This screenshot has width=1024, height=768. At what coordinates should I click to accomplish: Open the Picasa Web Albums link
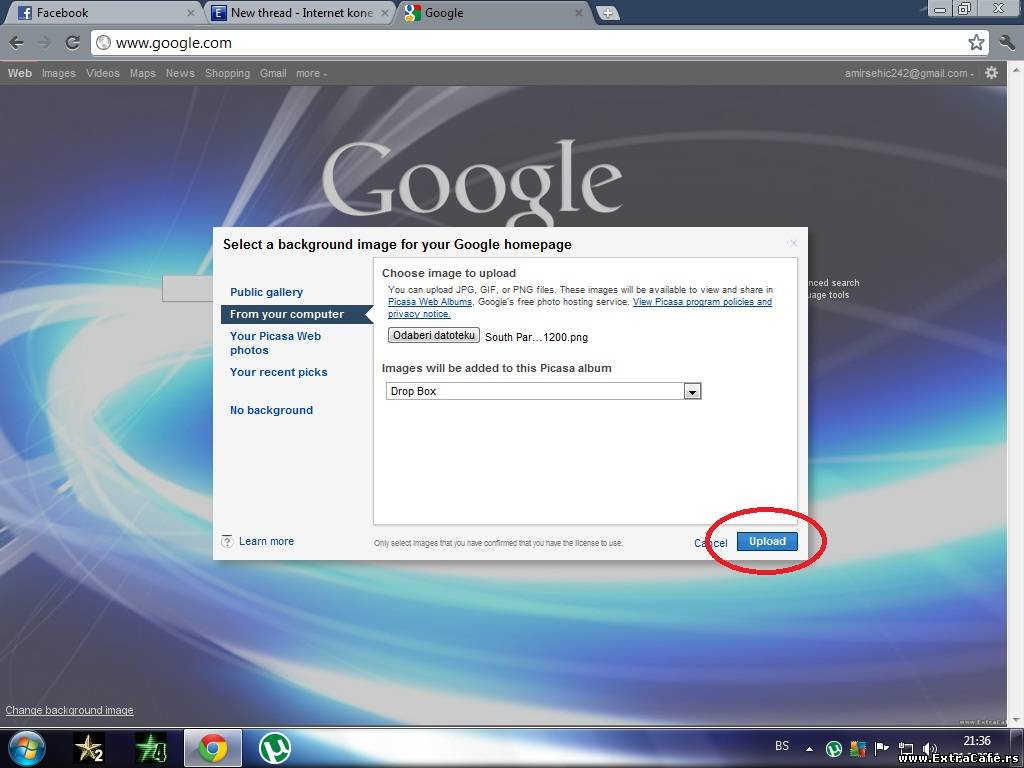click(x=429, y=302)
